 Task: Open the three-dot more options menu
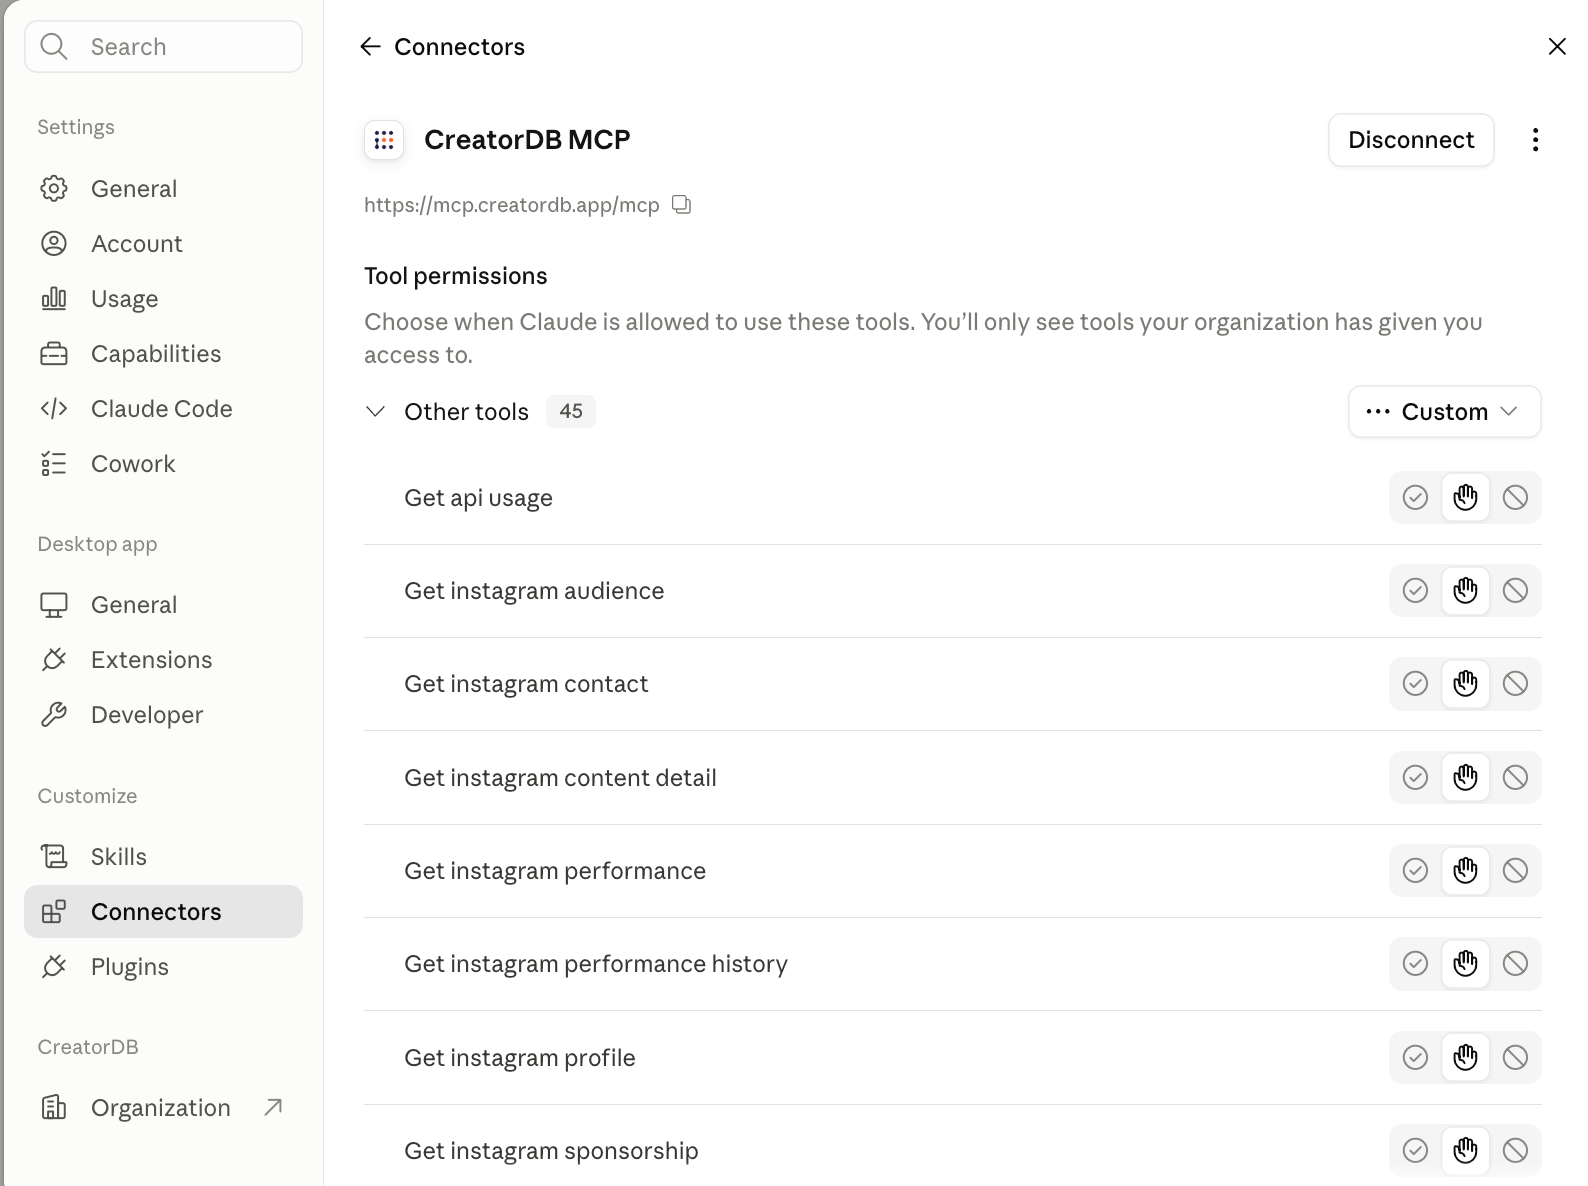1535,140
